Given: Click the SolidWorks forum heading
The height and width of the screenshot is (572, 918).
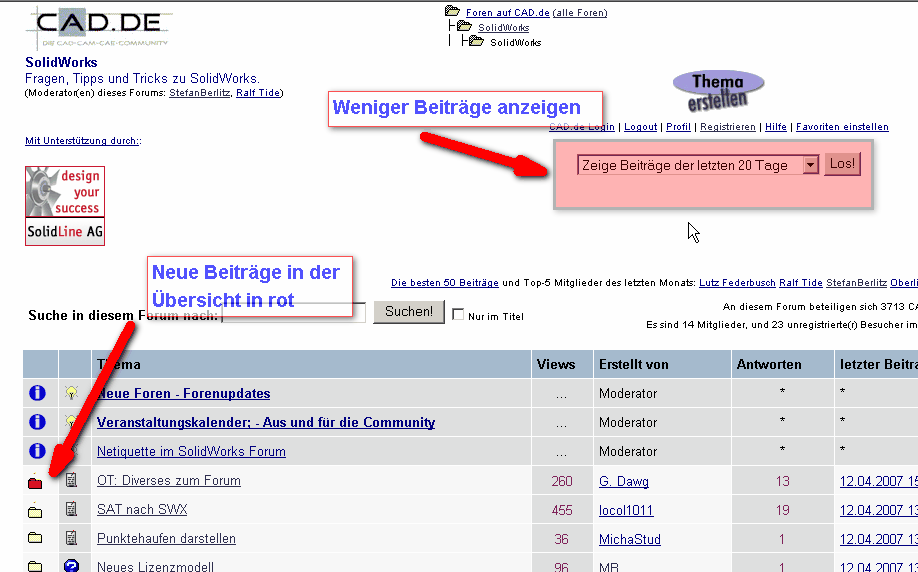Looking at the screenshot, I should tap(61, 62).
